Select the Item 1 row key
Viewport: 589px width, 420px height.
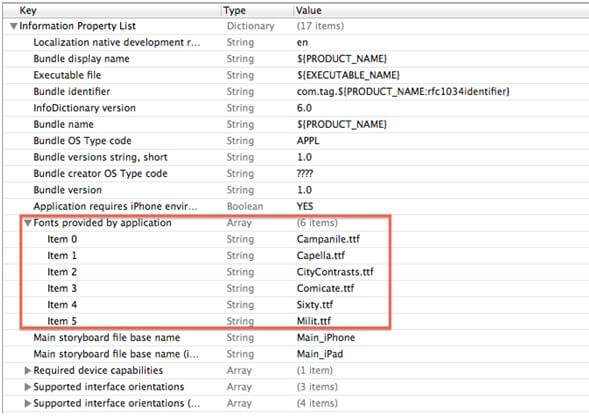62,256
